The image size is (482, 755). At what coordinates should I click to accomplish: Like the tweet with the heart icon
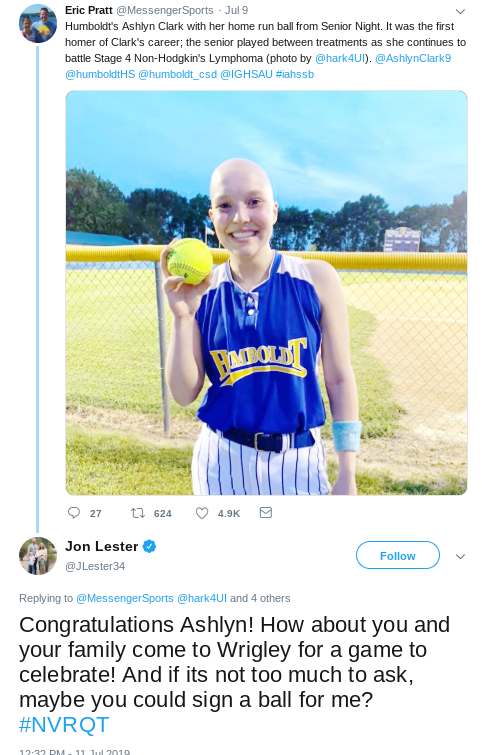pyautogui.click(x=202, y=513)
